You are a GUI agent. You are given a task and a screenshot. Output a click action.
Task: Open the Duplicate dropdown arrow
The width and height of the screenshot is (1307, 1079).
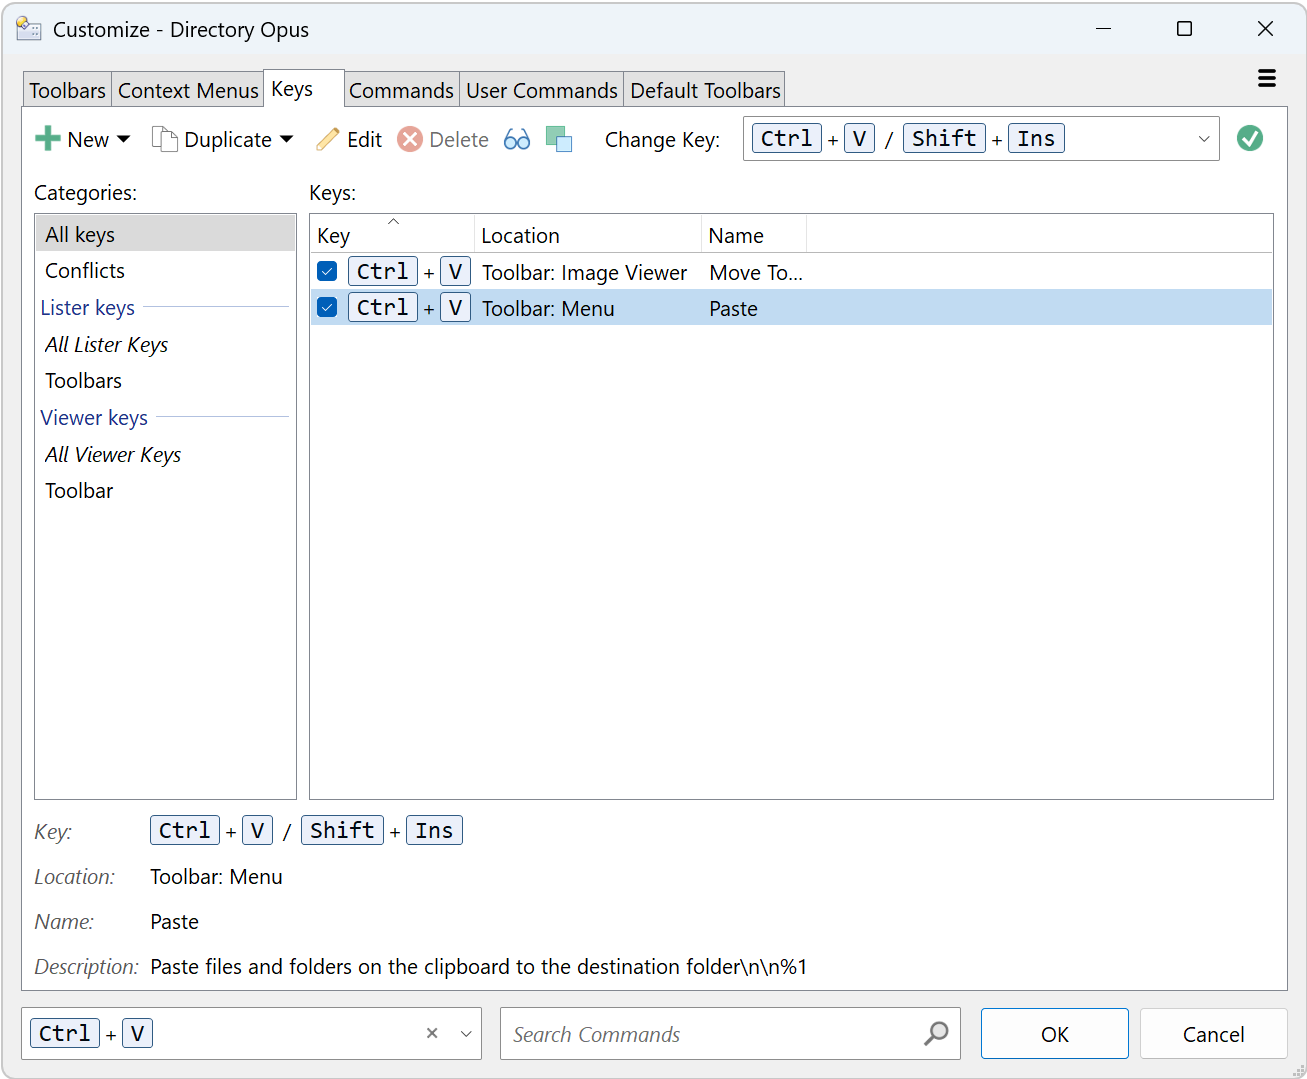pyautogui.click(x=287, y=139)
